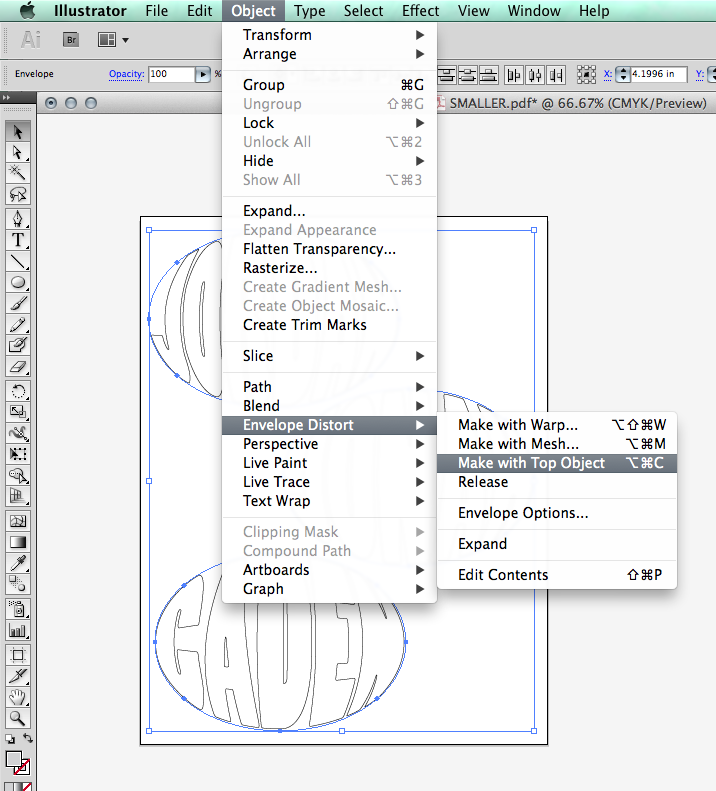Expand the Arrange submenu
The image size is (716, 791).
click(x=329, y=54)
